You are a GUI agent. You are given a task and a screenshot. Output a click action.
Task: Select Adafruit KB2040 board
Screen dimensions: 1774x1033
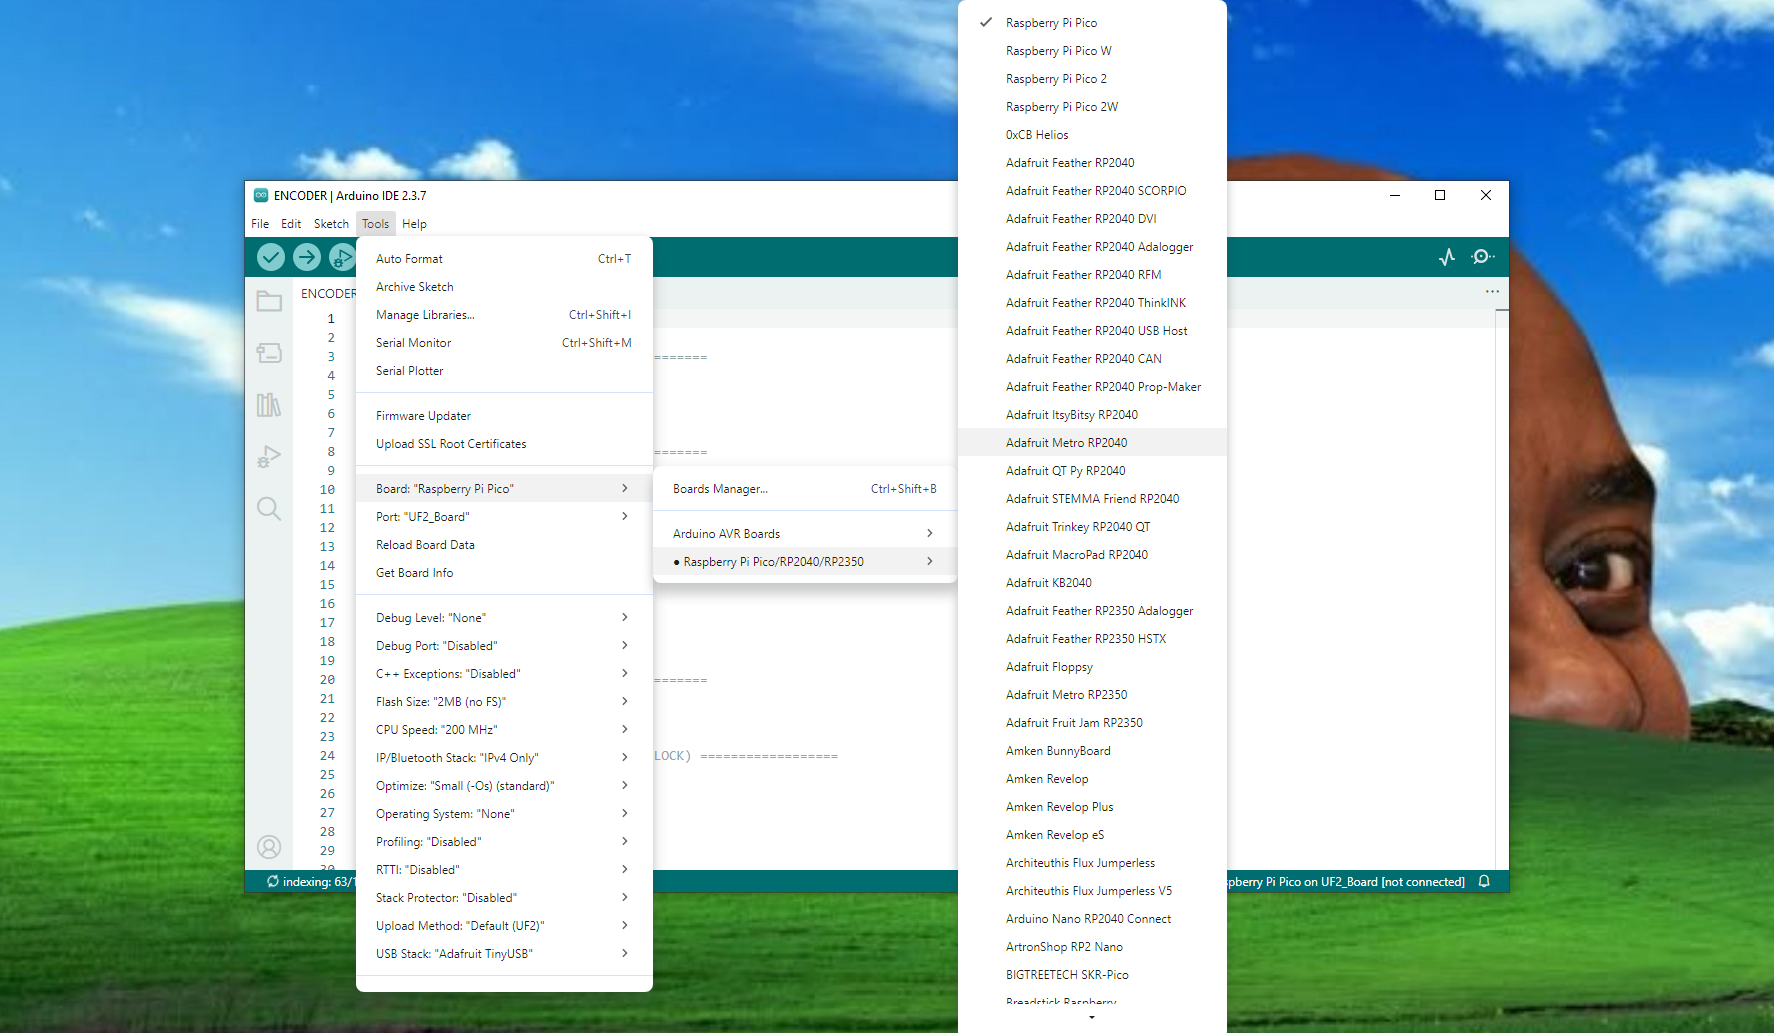coord(1092,583)
